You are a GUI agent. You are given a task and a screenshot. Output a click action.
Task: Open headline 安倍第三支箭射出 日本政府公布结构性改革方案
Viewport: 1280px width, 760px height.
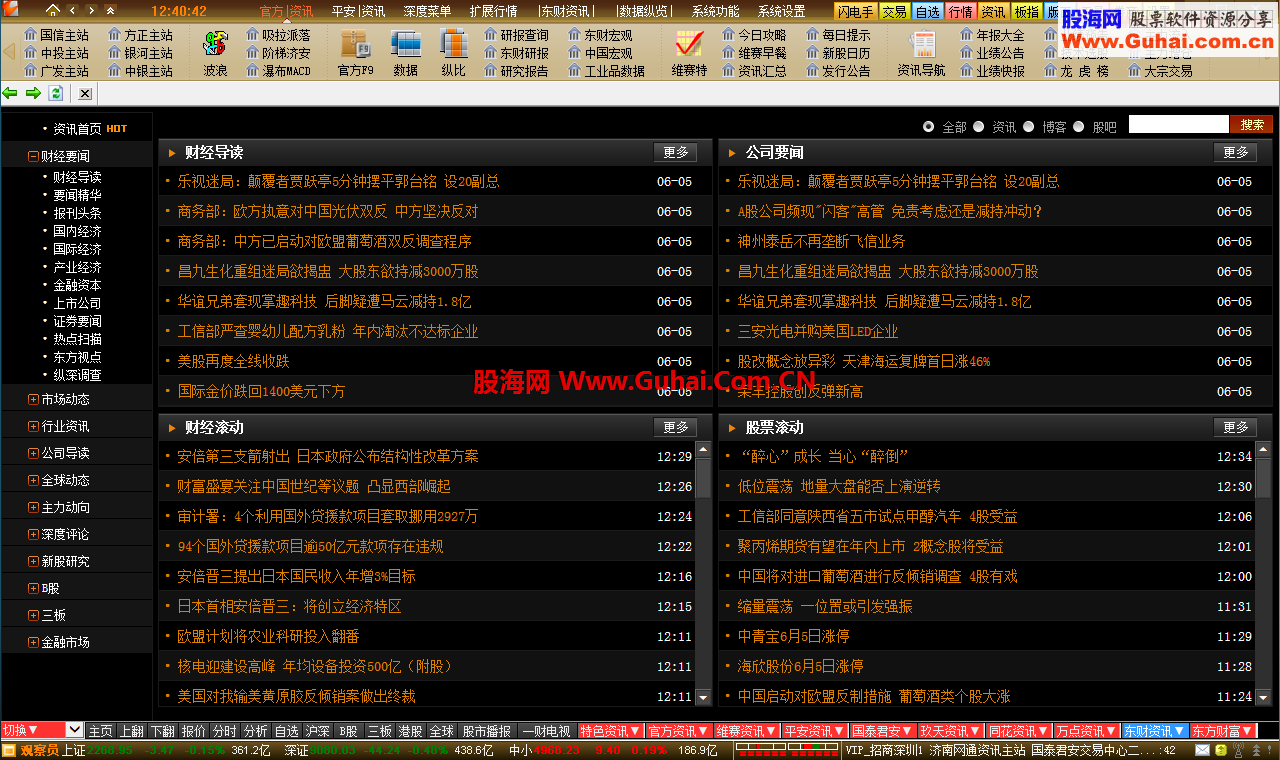tap(328, 456)
